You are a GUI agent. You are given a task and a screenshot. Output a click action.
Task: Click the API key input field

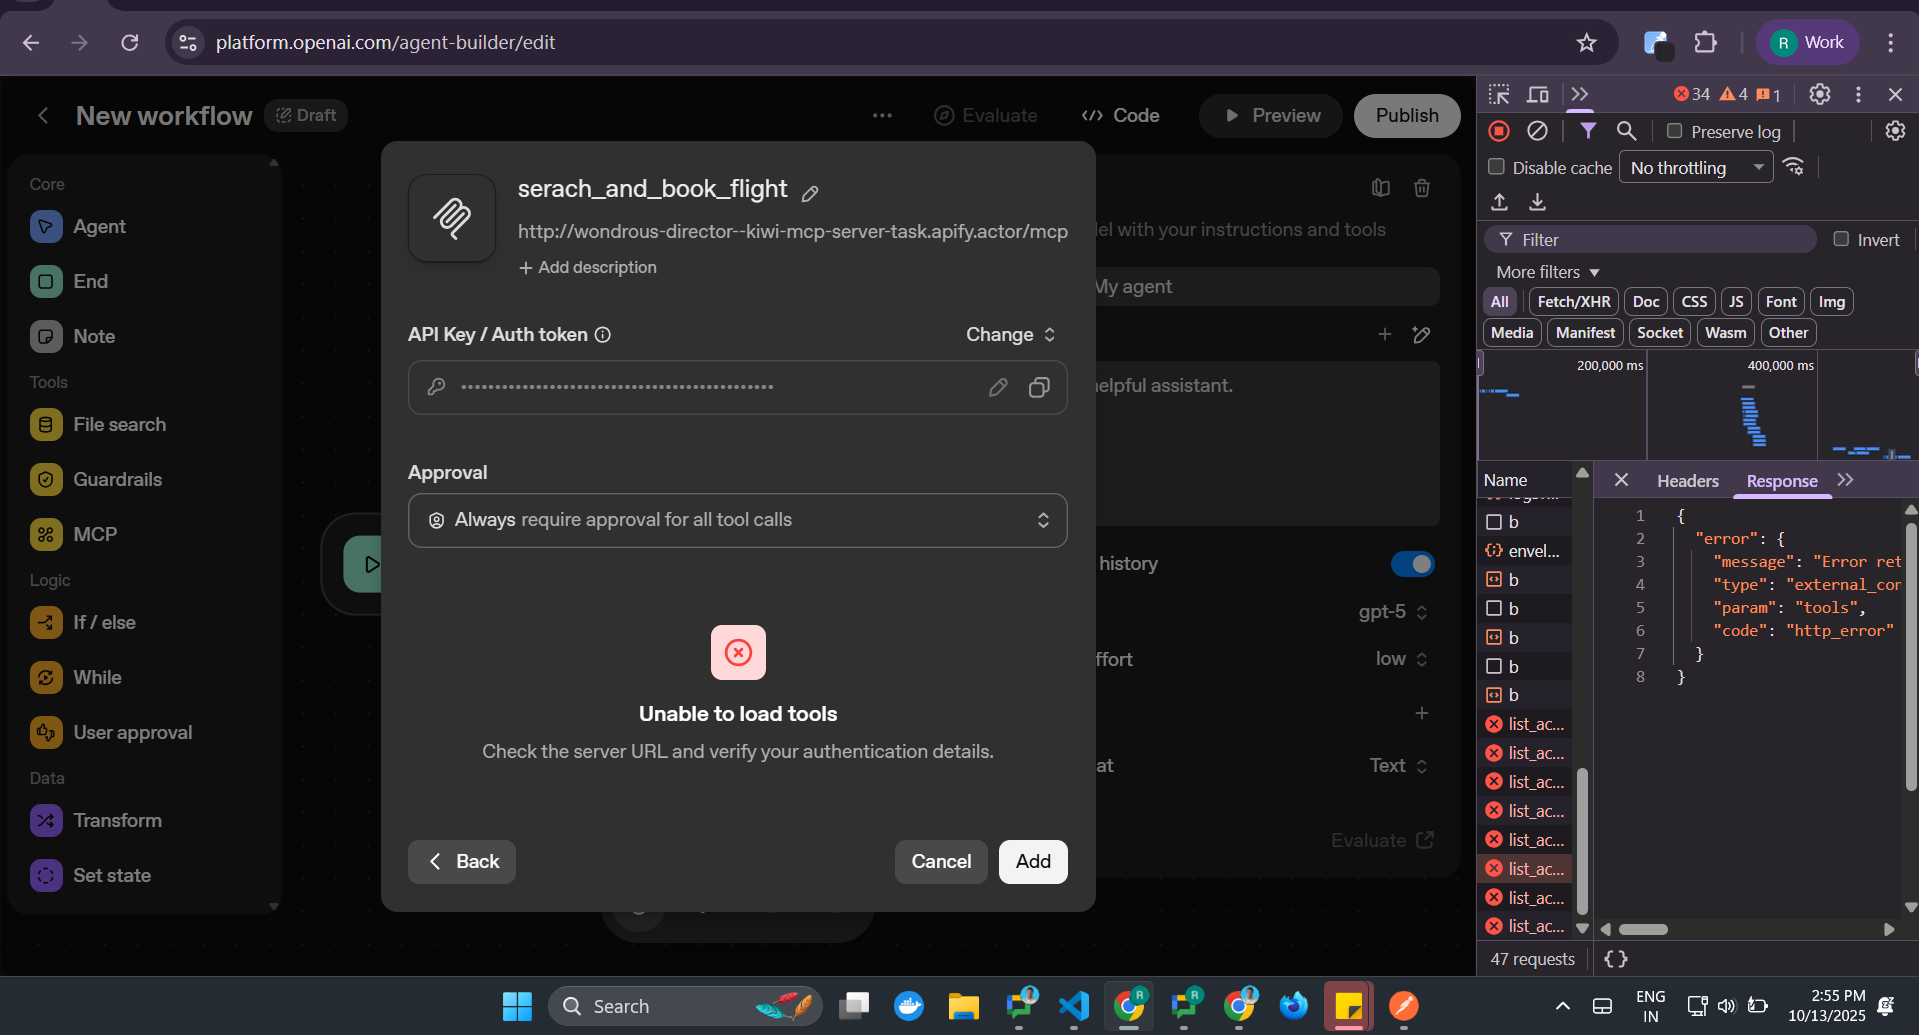(x=738, y=387)
